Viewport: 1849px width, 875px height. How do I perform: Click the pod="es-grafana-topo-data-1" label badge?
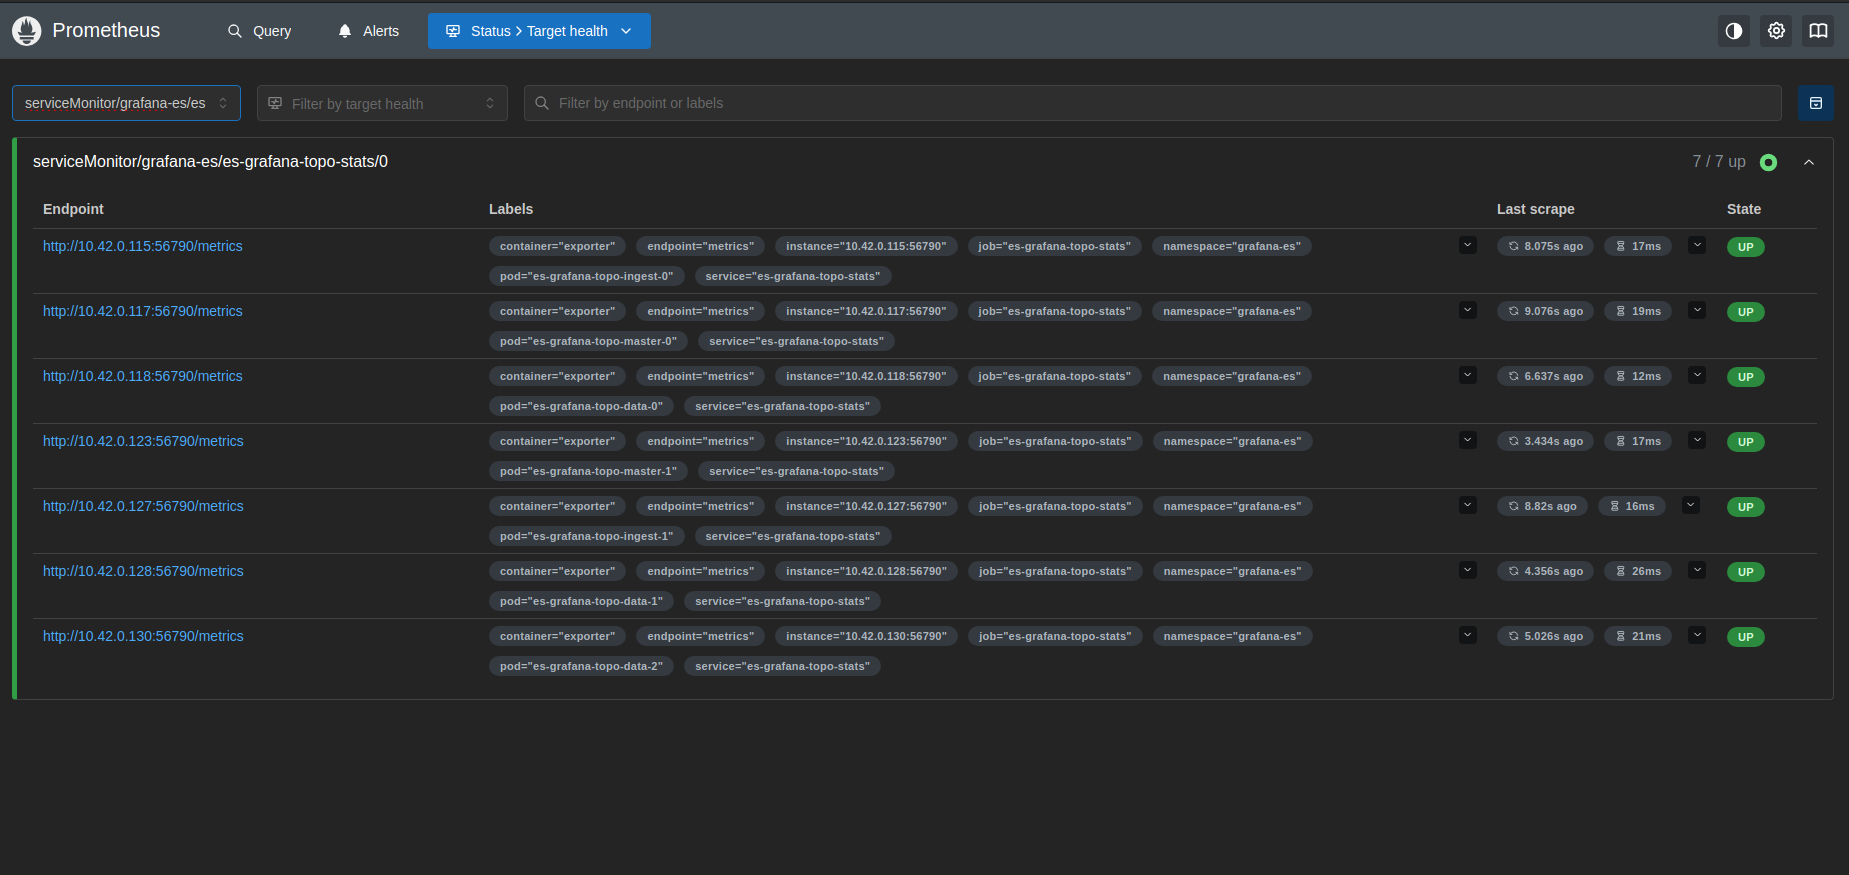[x=581, y=601]
